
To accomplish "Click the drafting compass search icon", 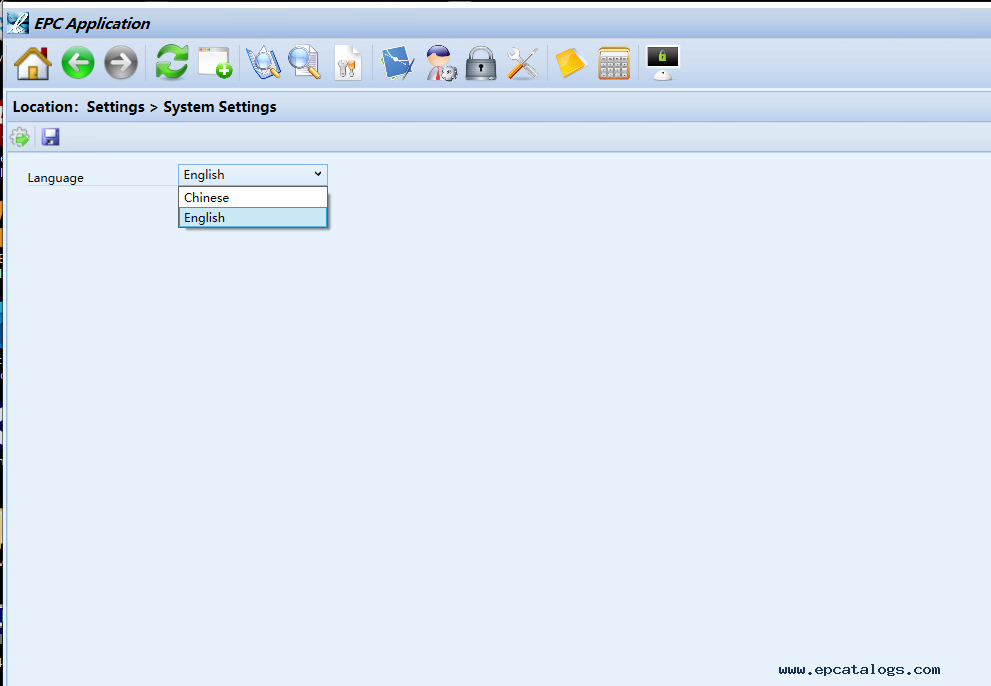I will click(264, 63).
